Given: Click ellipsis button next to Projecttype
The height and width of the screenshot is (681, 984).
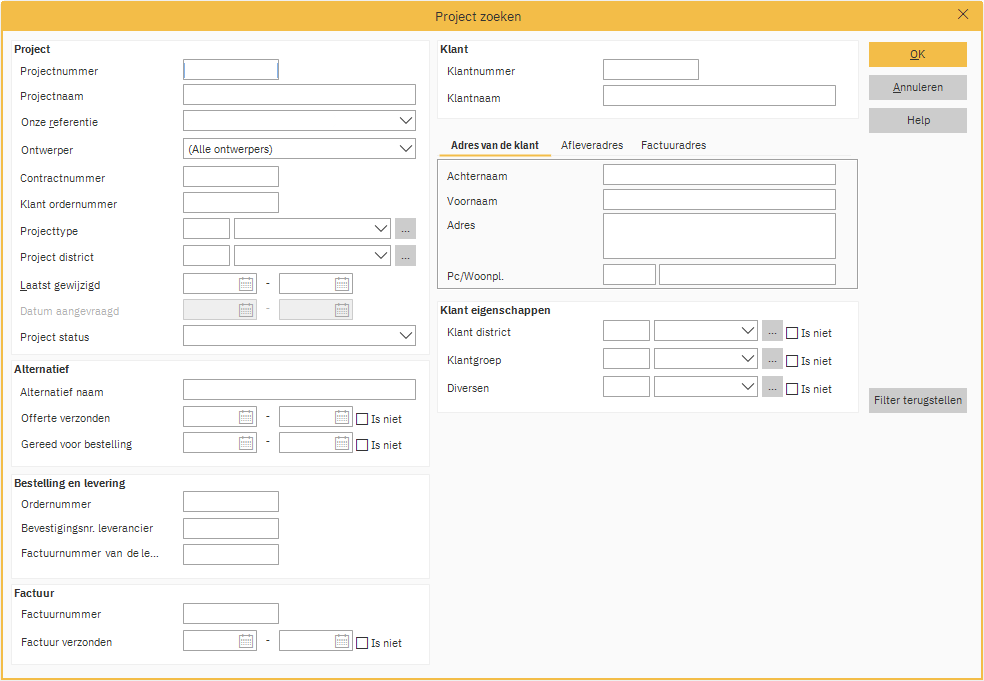Looking at the screenshot, I should [x=405, y=229].
